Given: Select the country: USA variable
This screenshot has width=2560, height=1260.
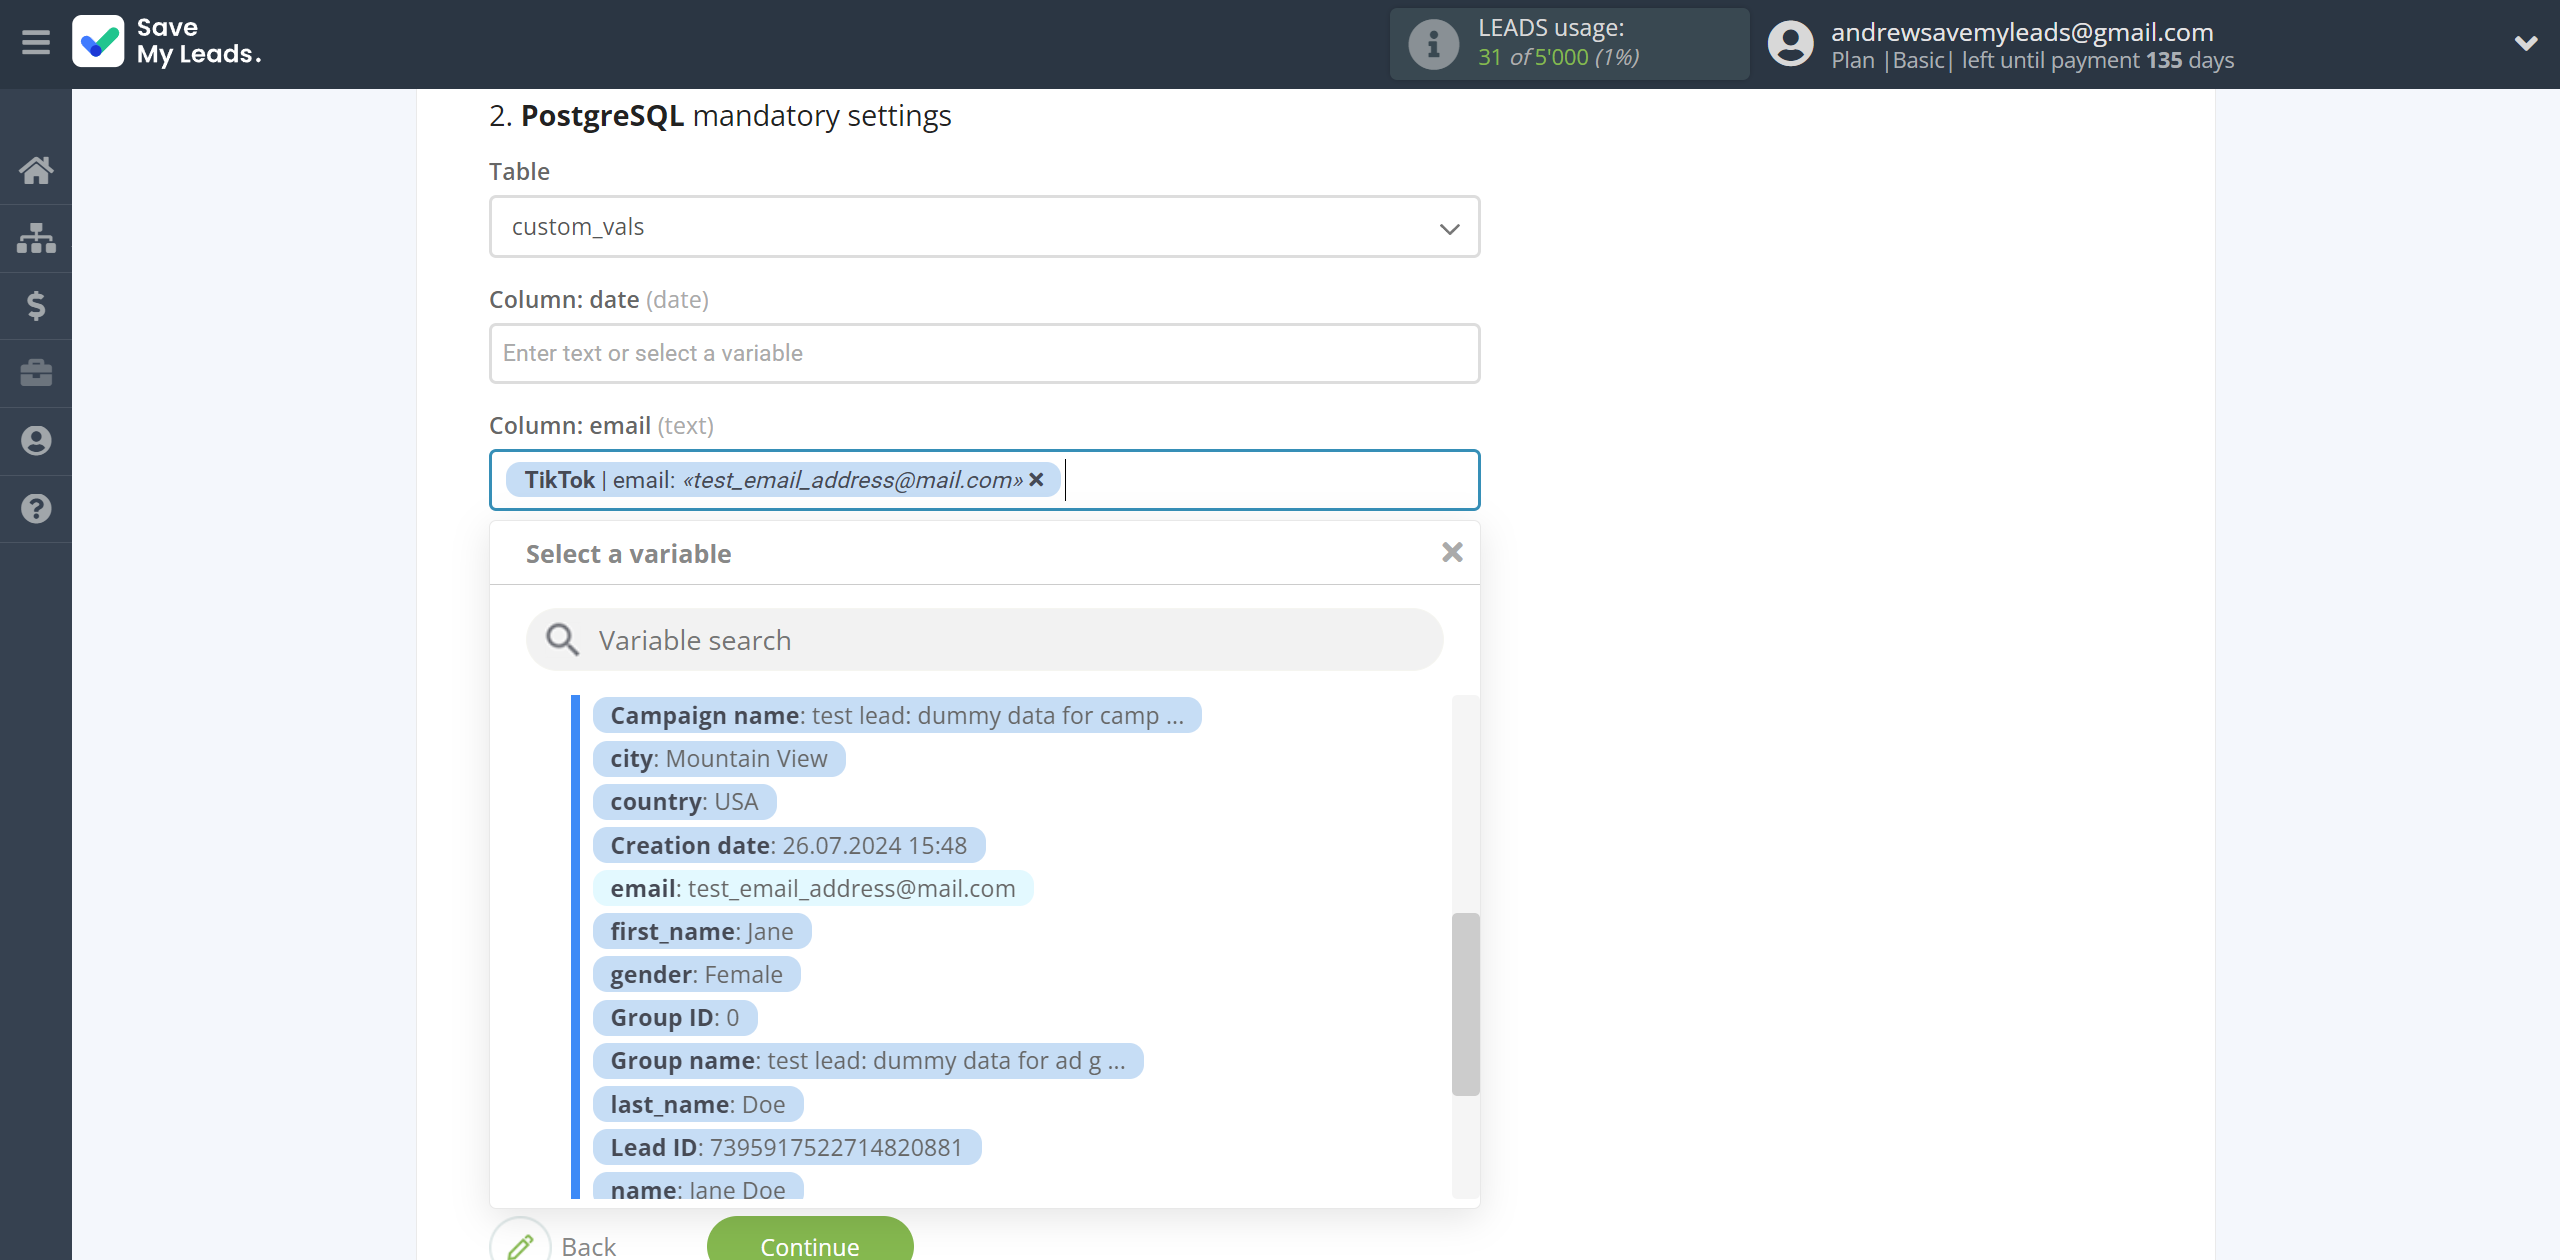Looking at the screenshot, I should coord(685,802).
